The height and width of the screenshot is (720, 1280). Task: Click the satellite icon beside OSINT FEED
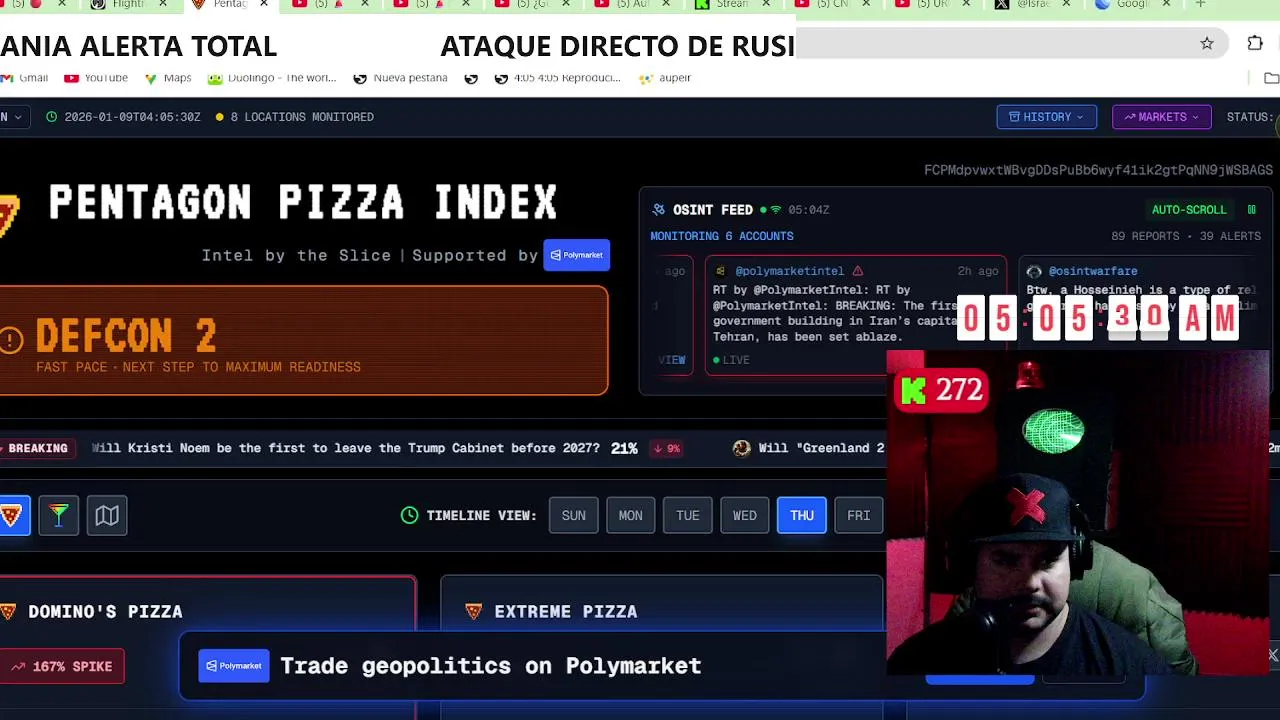click(x=658, y=210)
